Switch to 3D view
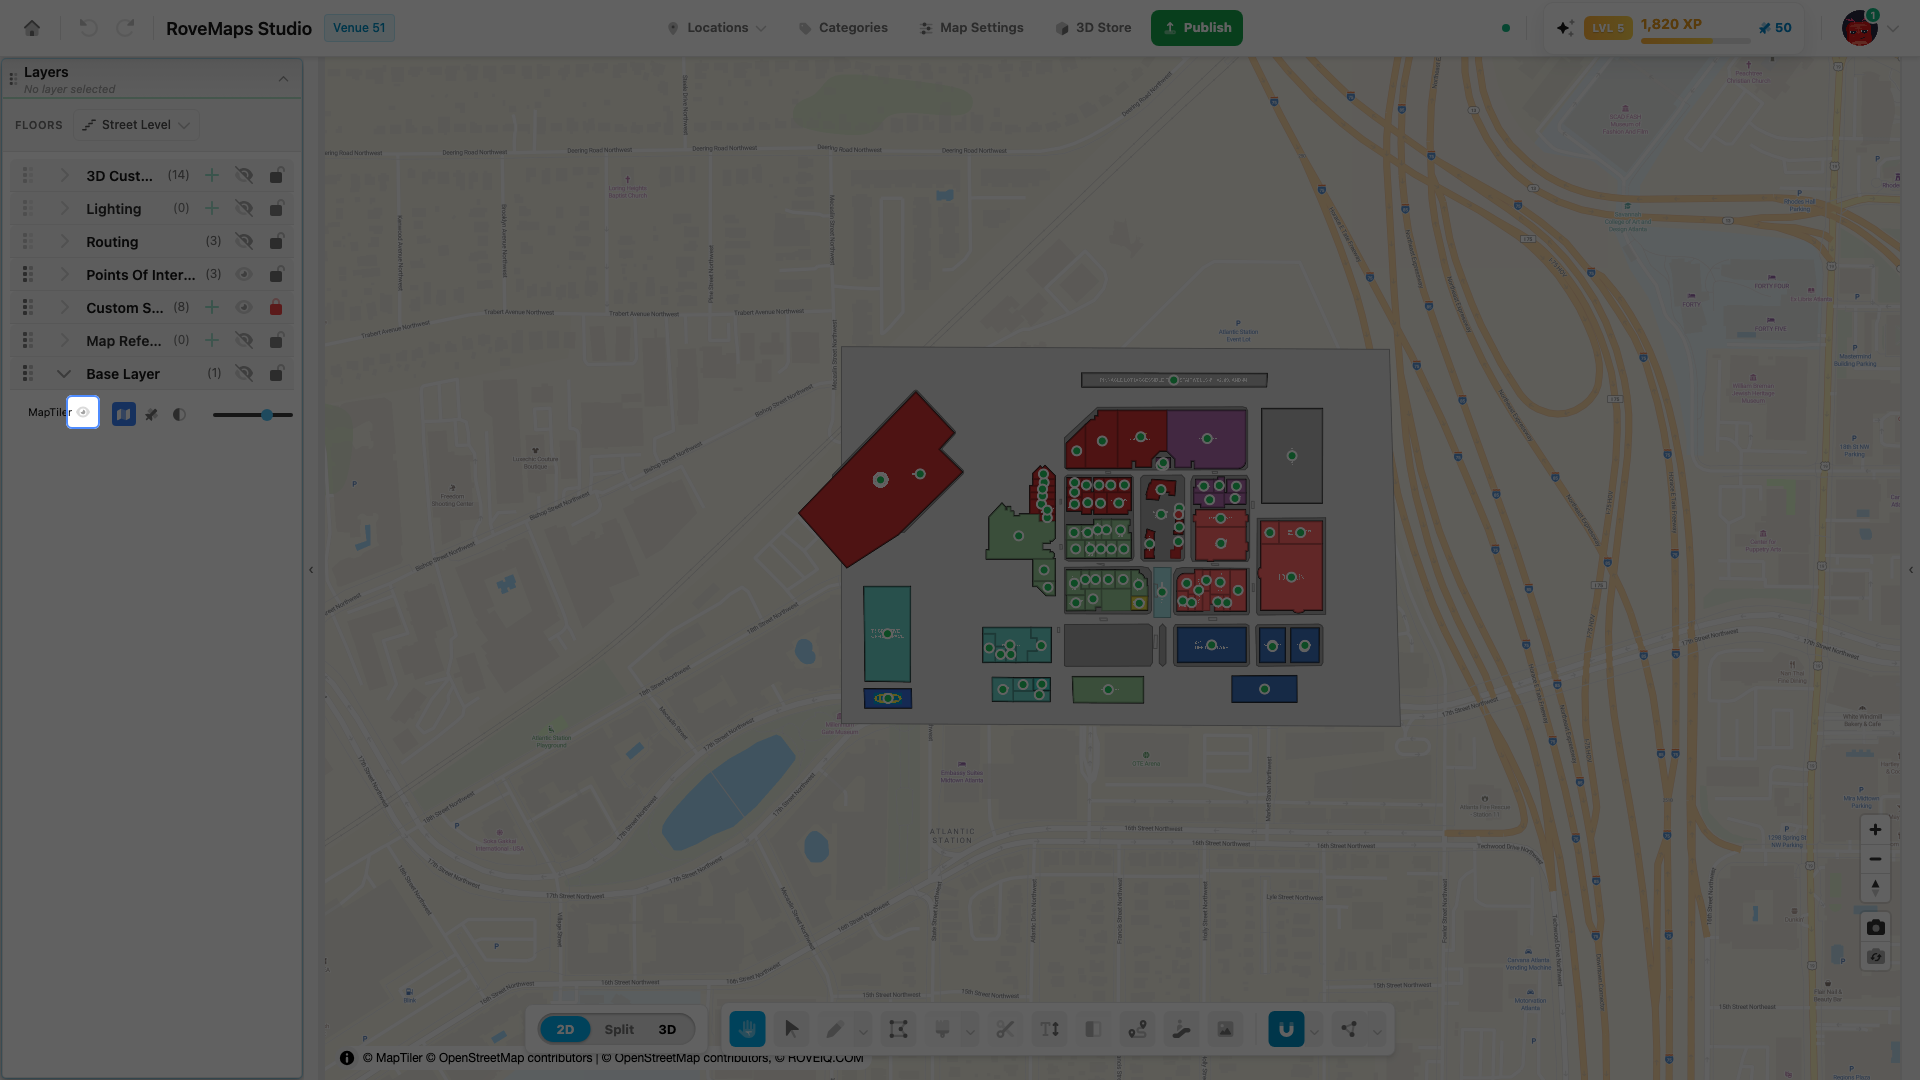 [667, 1029]
